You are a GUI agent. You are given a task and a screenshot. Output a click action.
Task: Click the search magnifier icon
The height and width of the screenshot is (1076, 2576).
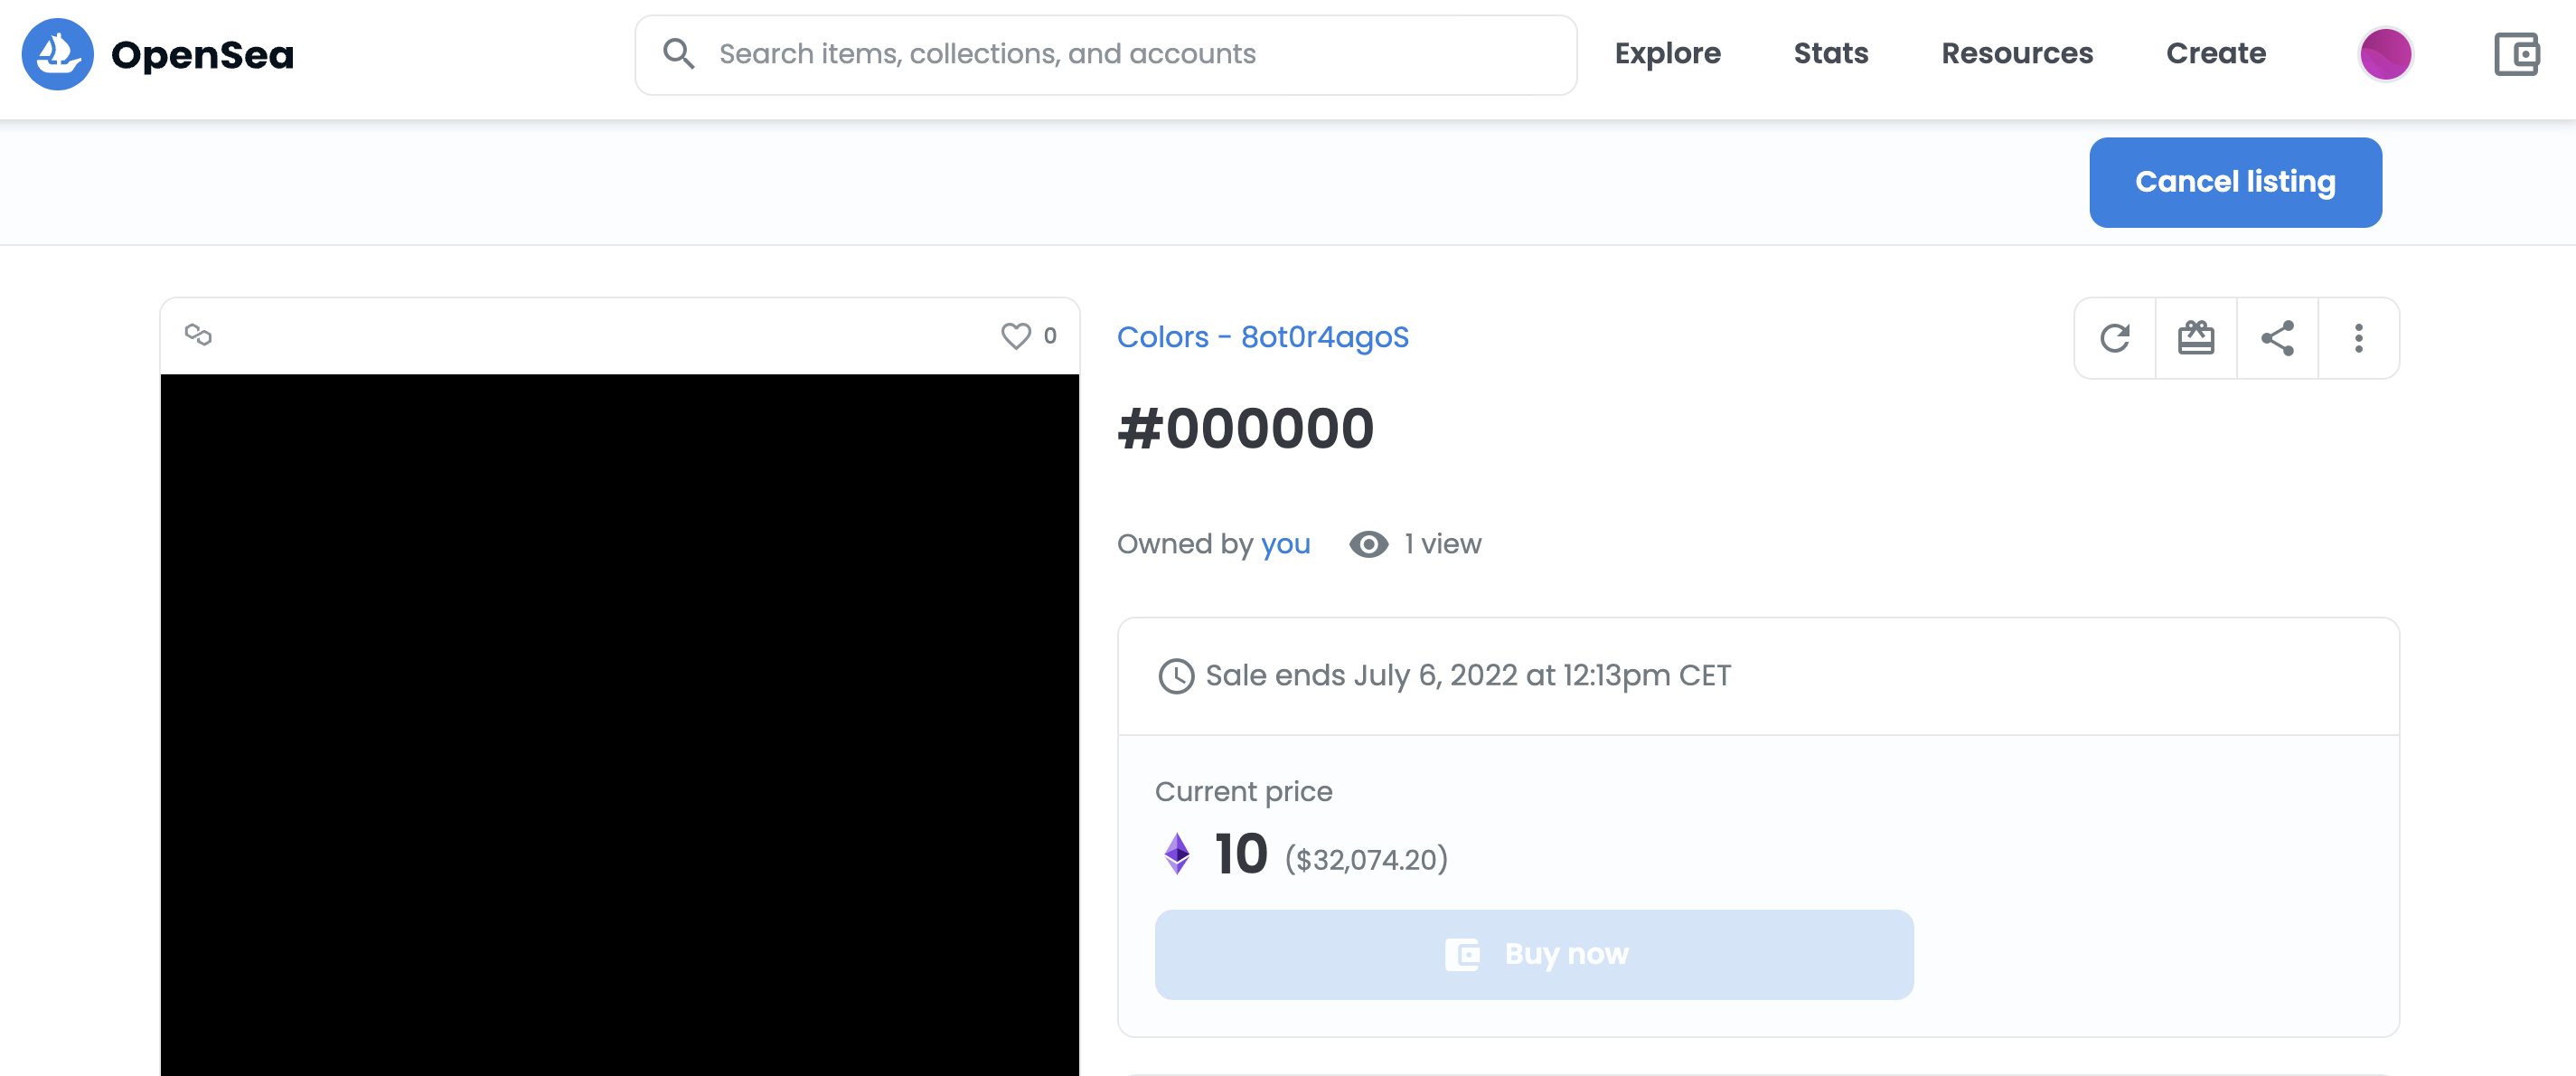[x=678, y=54]
